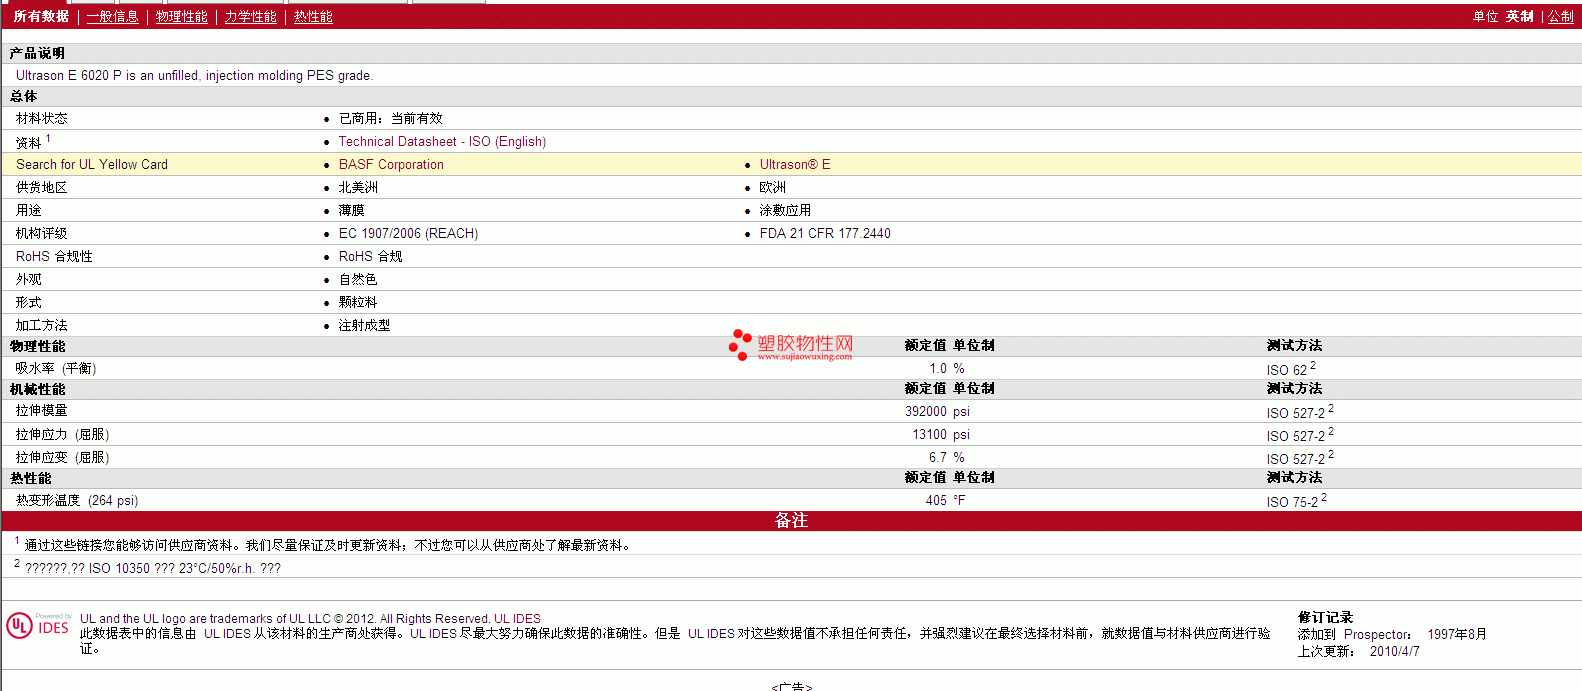Show the 热性能 tab
Image resolution: width=1582 pixels, height=691 pixels.
pos(313,17)
